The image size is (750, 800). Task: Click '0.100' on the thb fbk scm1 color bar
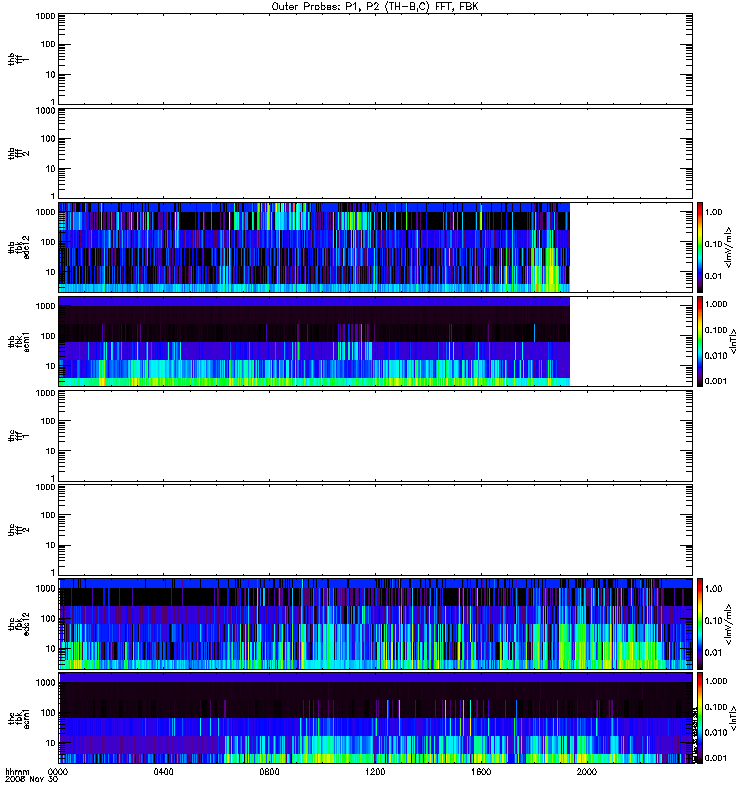pyautogui.click(x=716, y=330)
